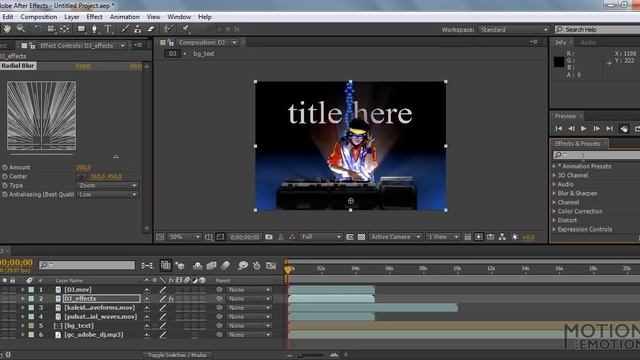Open the resolution dropdown showing Full
The image size is (640, 360).
321,237
